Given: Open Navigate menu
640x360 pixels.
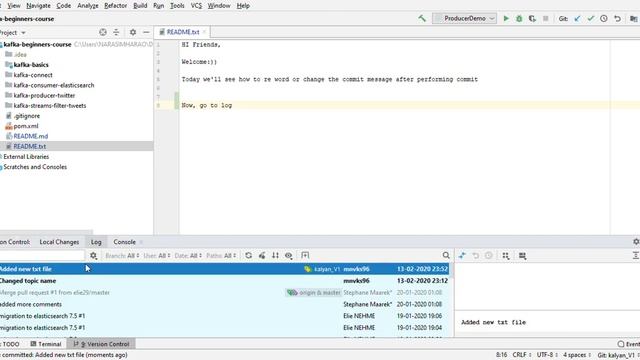Looking at the screenshot, I should coord(38,6).
